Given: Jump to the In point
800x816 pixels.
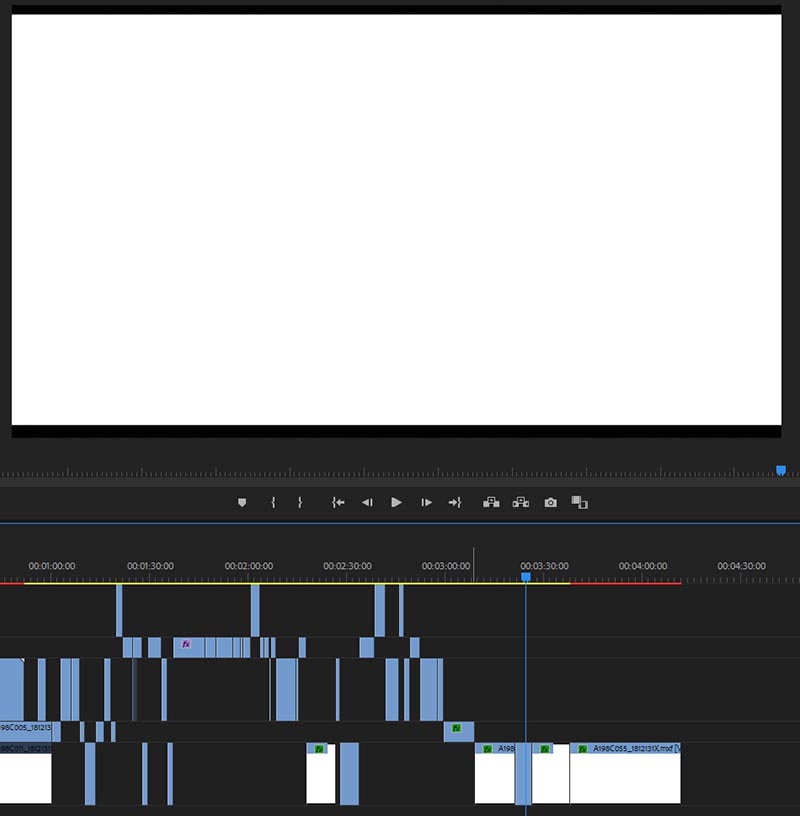Looking at the screenshot, I should coord(338,502).
